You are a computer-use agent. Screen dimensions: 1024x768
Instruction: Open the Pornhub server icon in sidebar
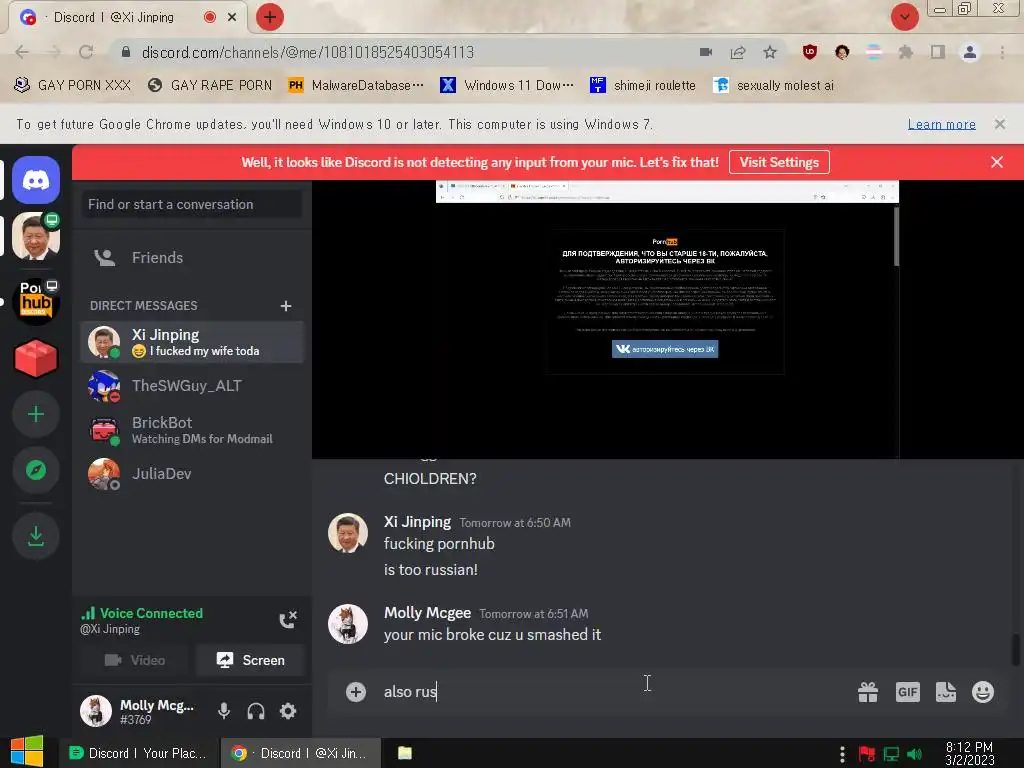pyautogui.click(x=36, y=301)
